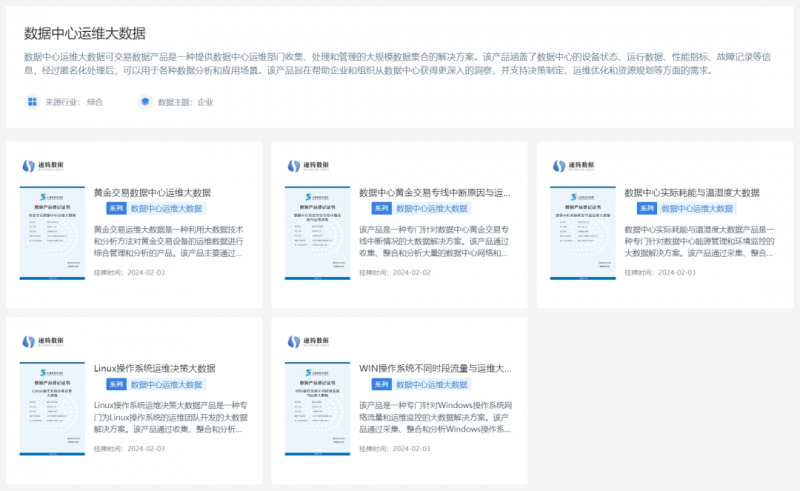Click the 数据主题 cube icon

pos(145,102)
